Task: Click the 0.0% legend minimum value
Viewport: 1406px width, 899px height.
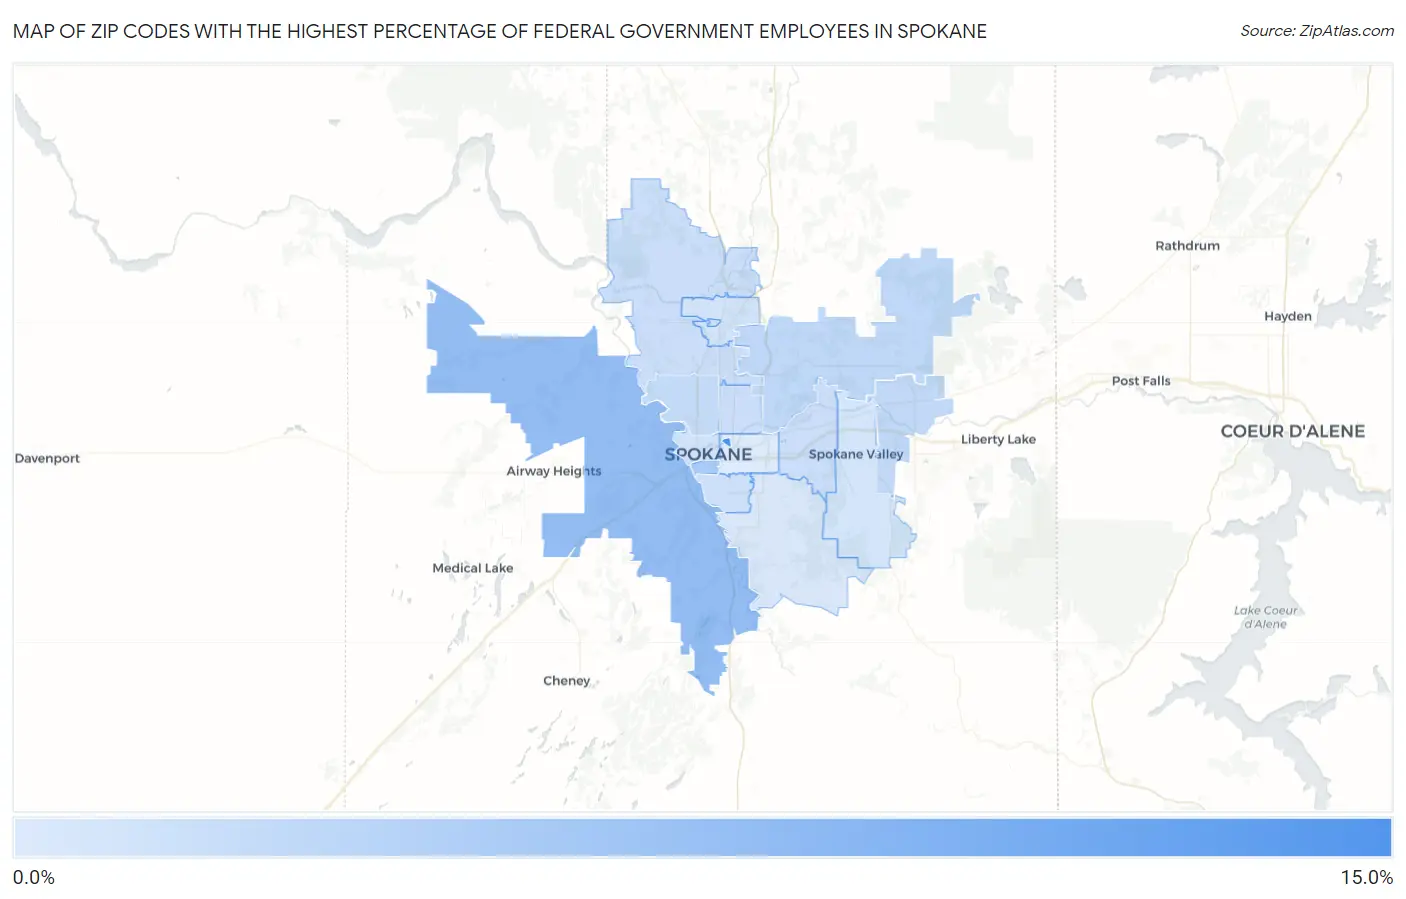Action: pos(34,878)
